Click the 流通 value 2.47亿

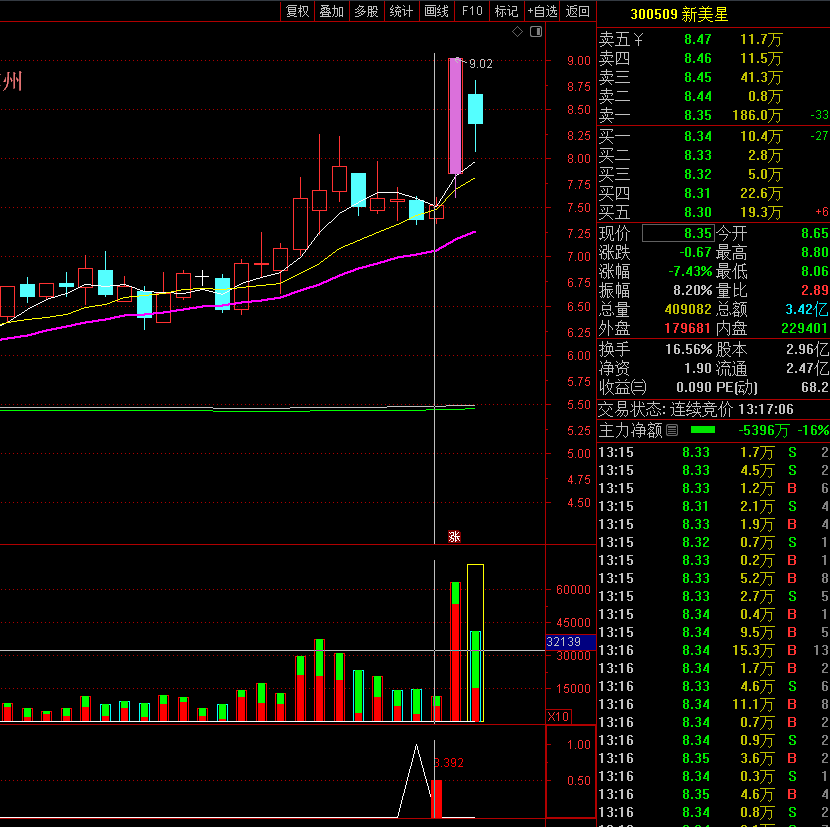pos(807,368)
